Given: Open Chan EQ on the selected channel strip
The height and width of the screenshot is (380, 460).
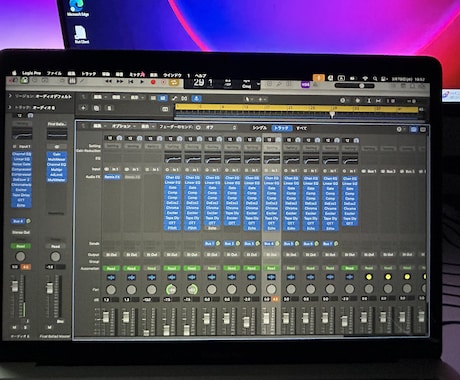Looking at the screenshot, I should pos(271,178).
